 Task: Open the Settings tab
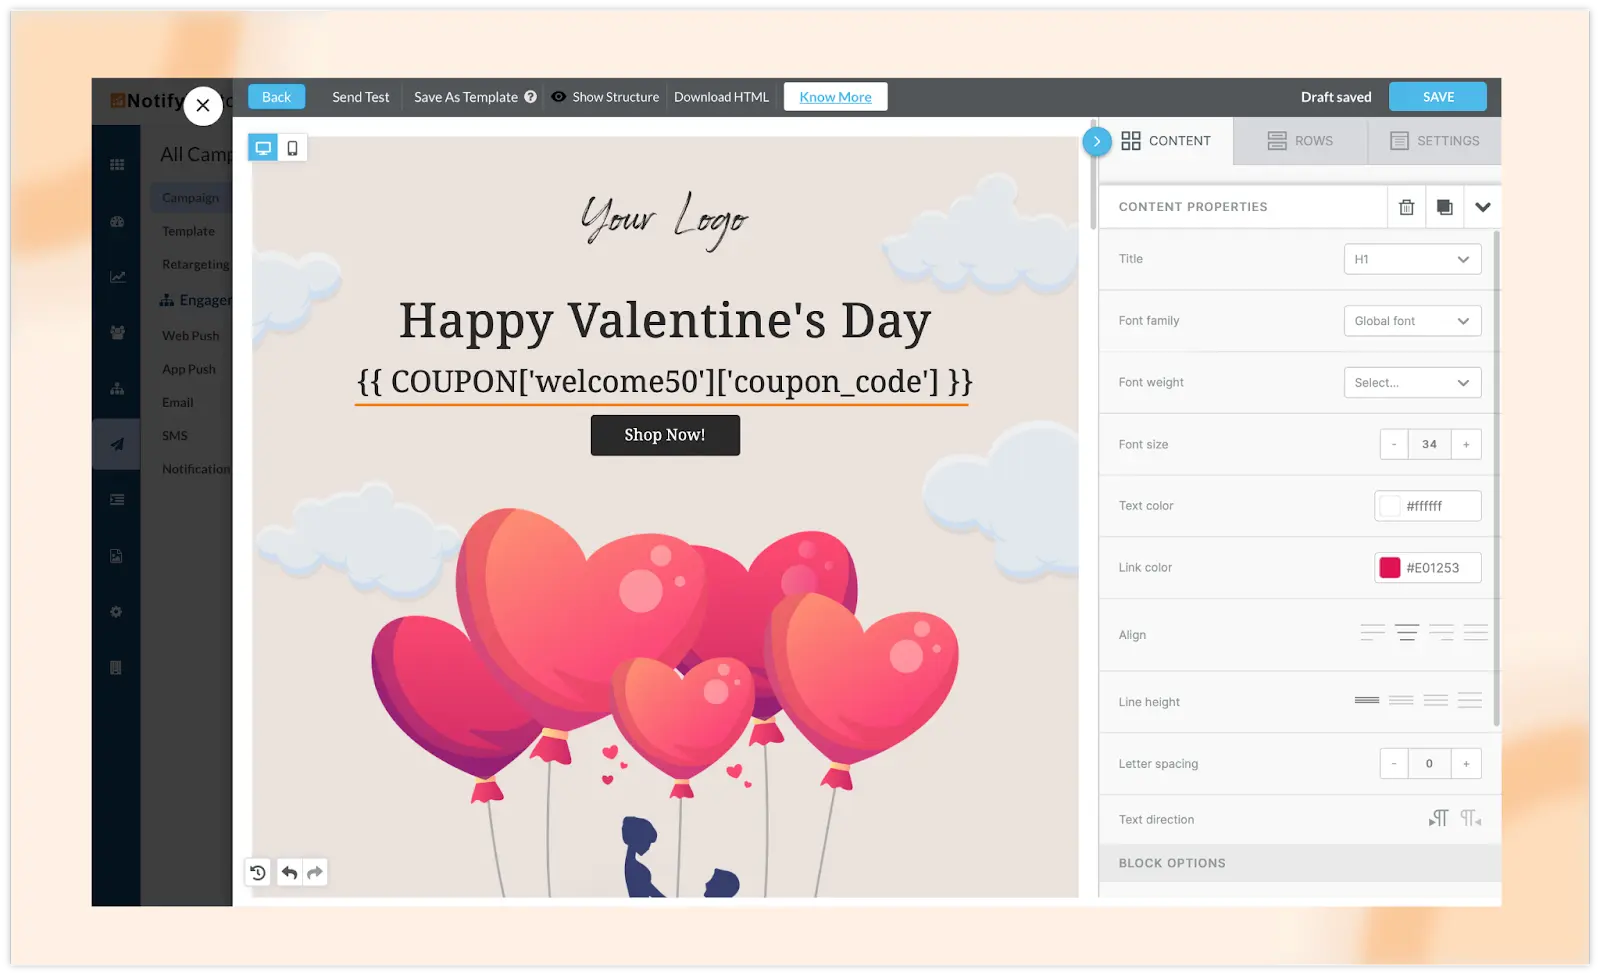click(x=1434, y=141)
